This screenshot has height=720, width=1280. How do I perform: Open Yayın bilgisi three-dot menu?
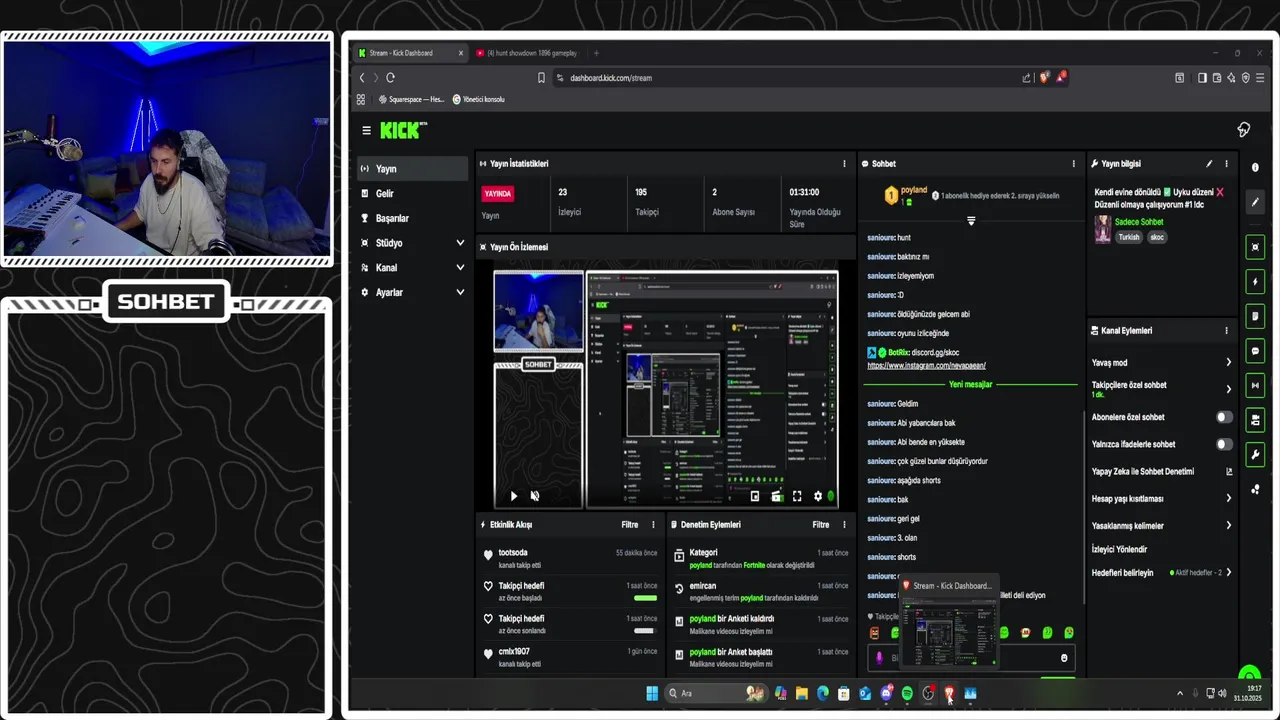point(1226,164)
